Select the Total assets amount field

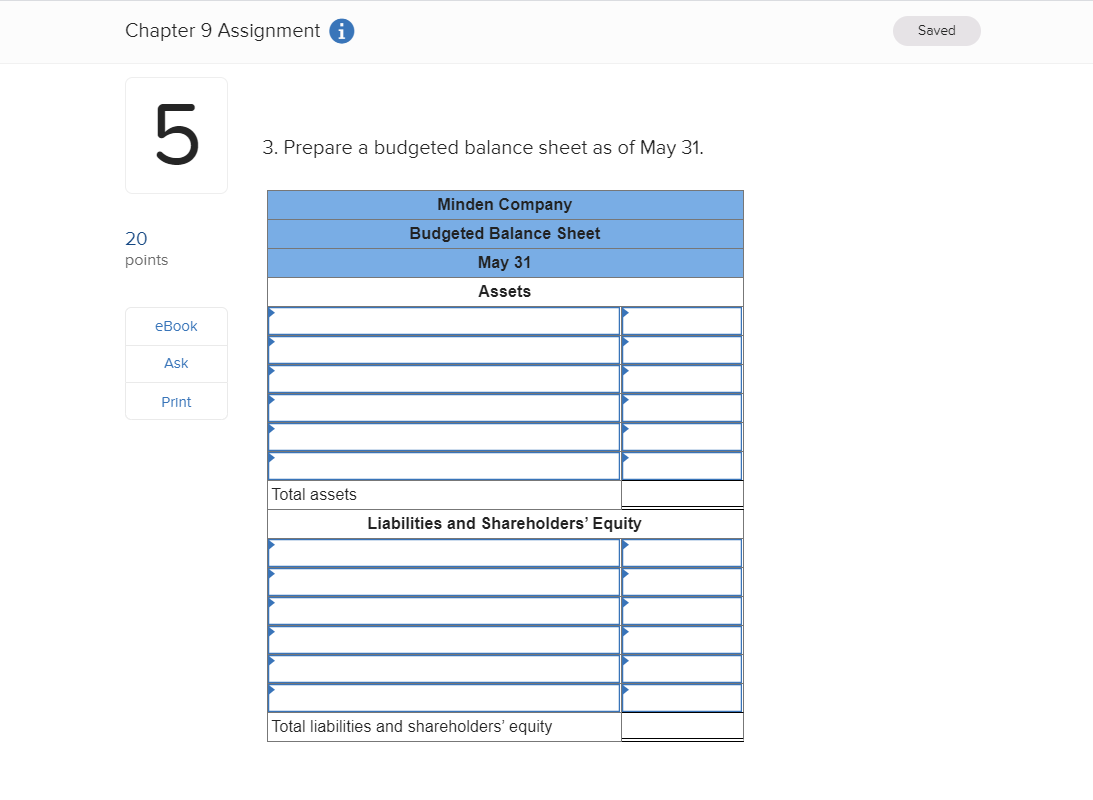[681, 493]
